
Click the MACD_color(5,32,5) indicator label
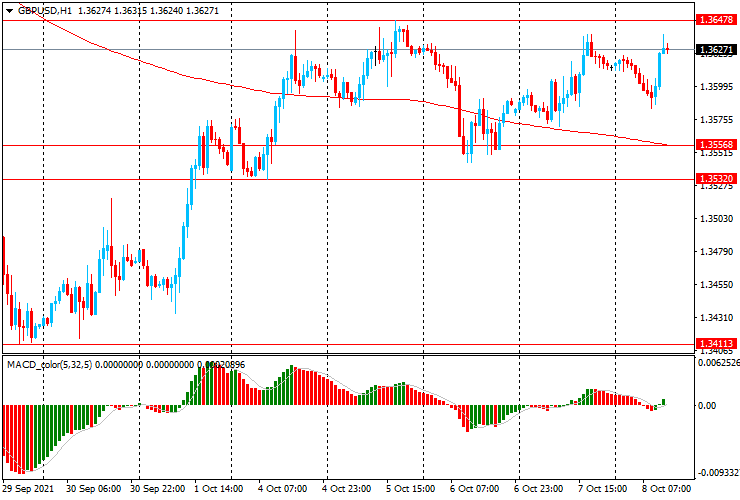click(x=50, y=364)
